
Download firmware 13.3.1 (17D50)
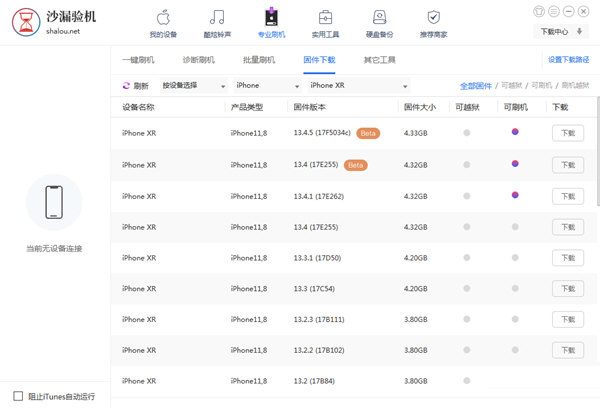click(x=567, y=258)
